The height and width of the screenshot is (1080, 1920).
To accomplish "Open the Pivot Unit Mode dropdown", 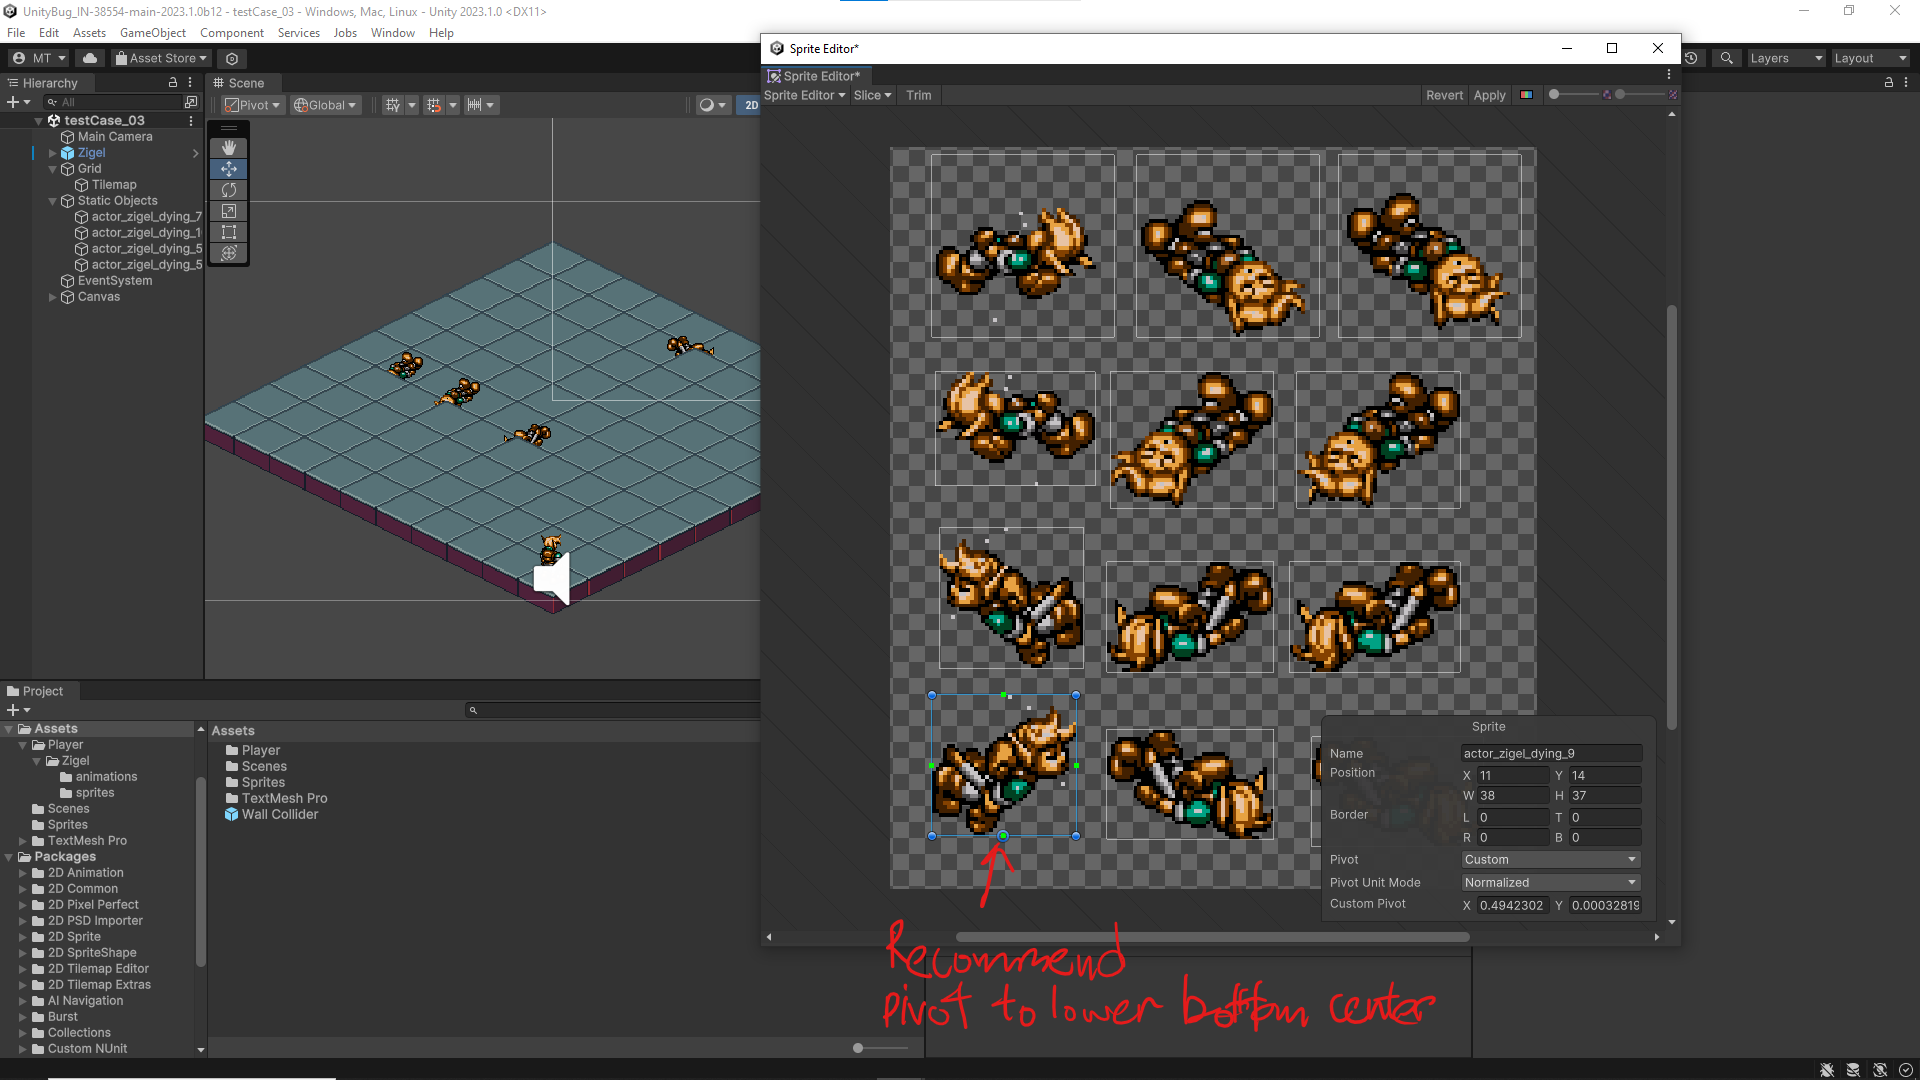I will click(1550, 883).
